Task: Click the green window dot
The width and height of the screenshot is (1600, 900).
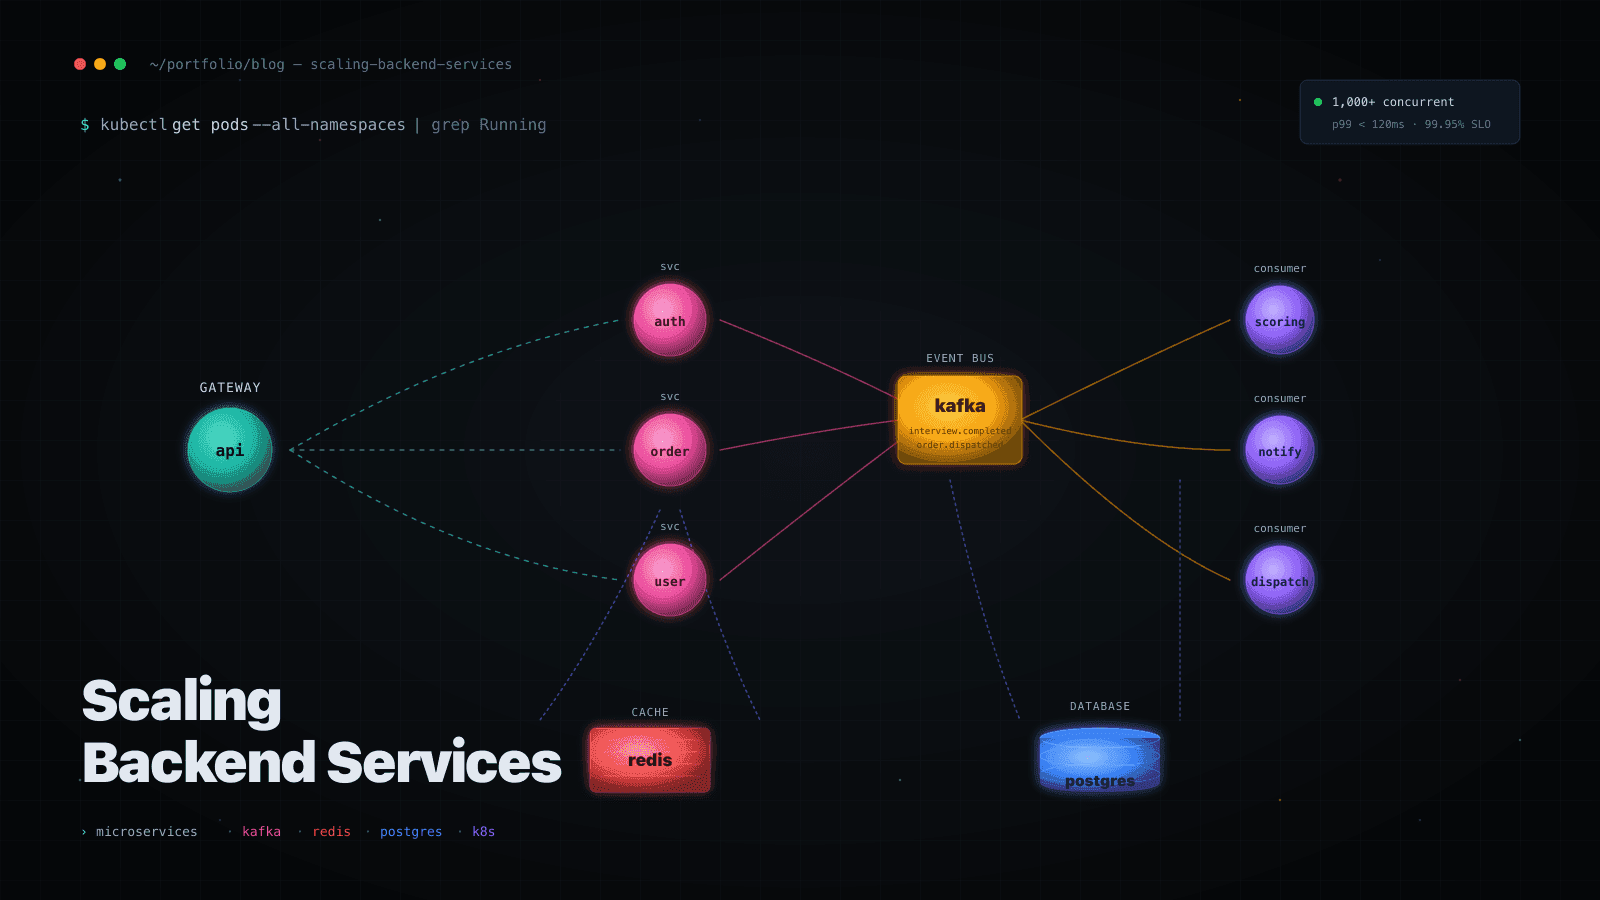Action: (x=120, y=64)
